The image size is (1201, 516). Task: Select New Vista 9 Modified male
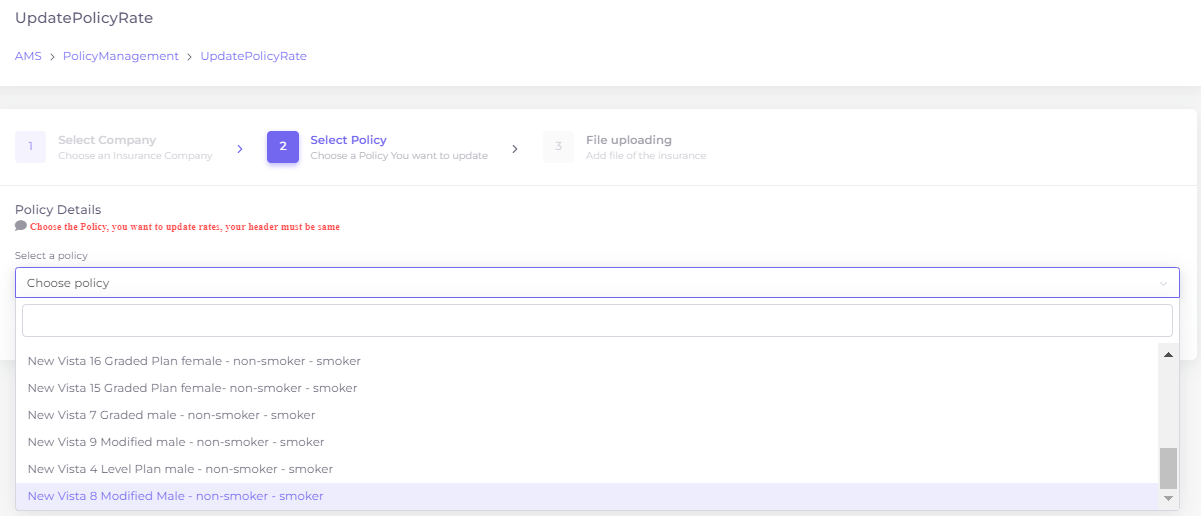[x=587, y=442]
